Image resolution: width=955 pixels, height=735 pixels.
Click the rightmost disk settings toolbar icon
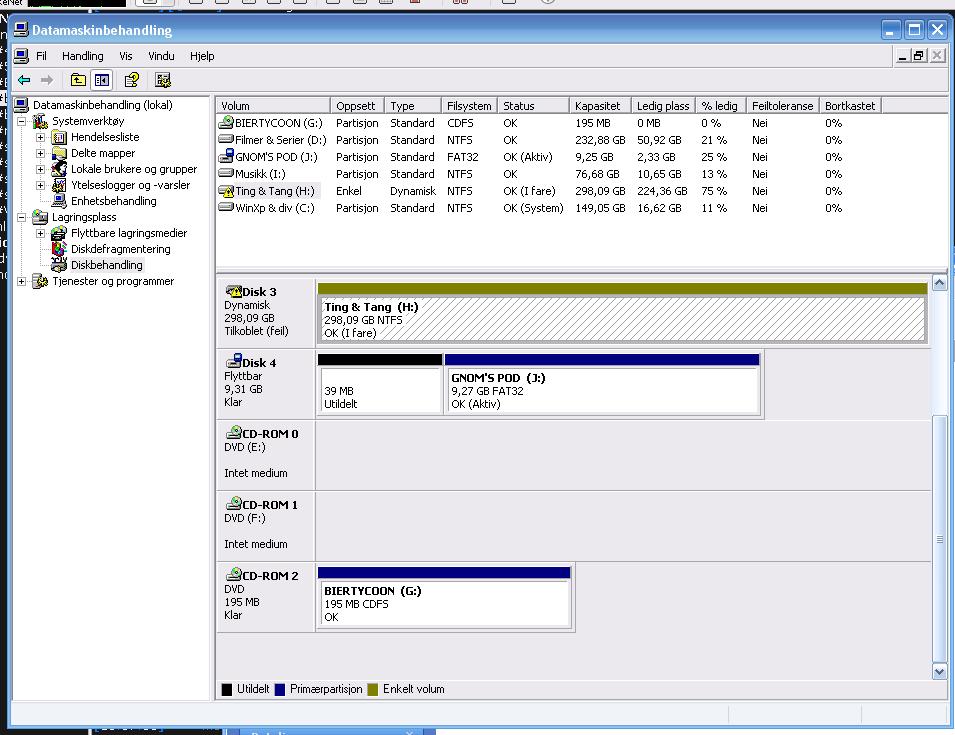[x=163, y=80]
